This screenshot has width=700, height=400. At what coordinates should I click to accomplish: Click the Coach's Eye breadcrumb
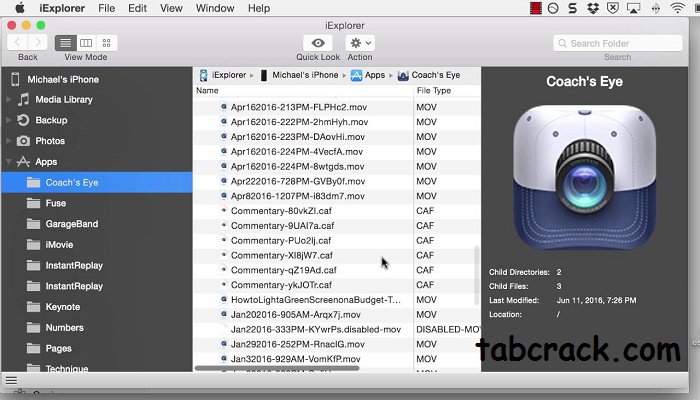[429, 75]
